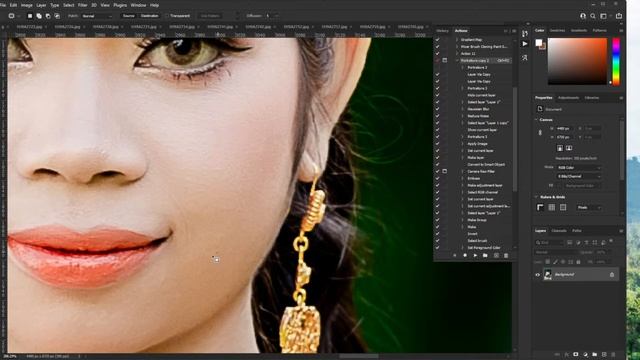
Task: Toggle dialog box for Camera Raw Filter
Action: pyautogui.click(x=445, y=171)
